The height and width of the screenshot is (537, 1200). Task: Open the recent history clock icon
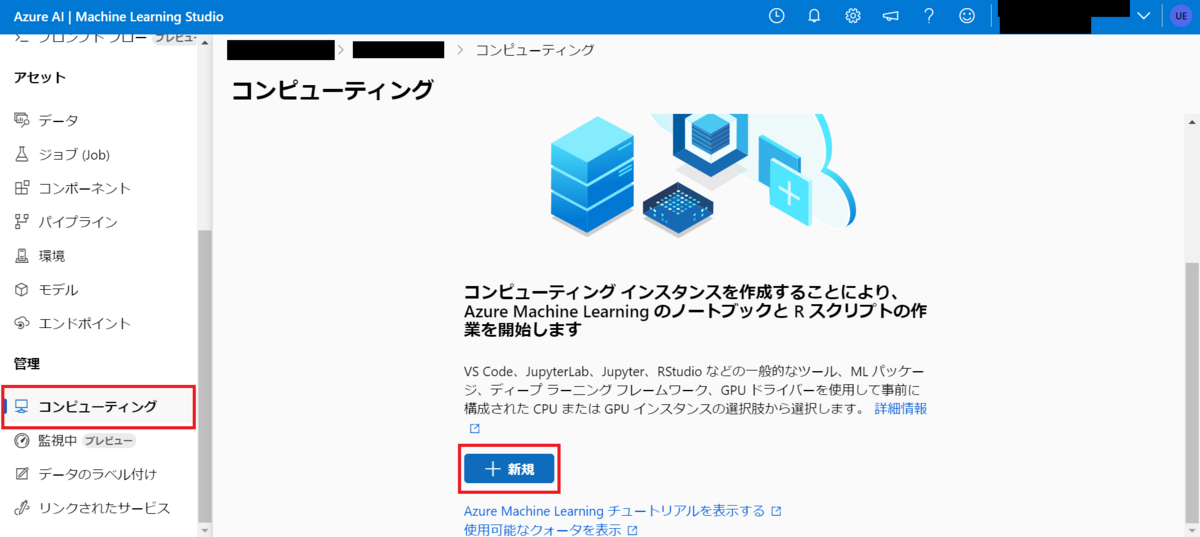click(777, 16)
